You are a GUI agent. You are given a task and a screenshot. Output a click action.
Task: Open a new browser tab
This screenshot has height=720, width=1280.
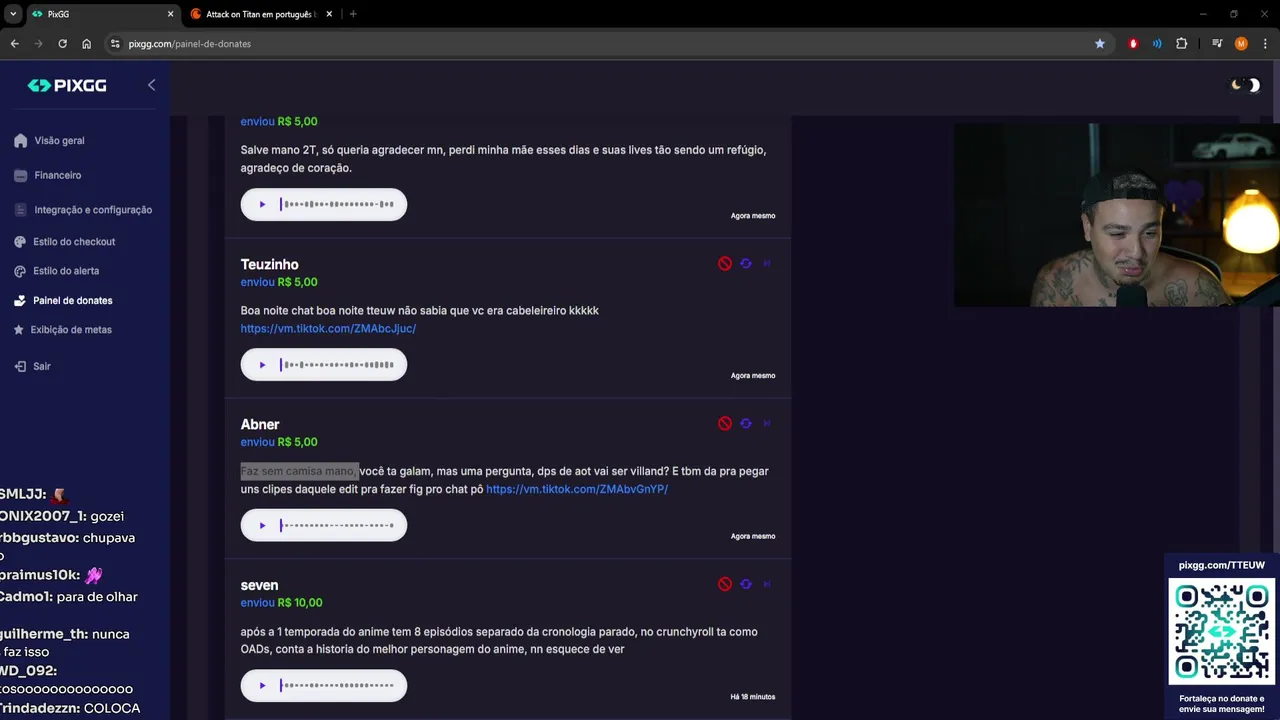(x=353, y=14)
